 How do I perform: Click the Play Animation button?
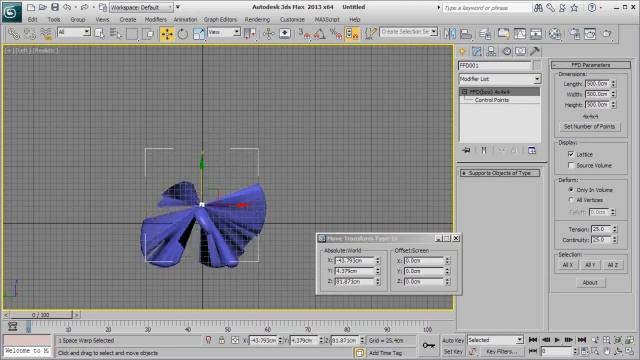point(557,340)
